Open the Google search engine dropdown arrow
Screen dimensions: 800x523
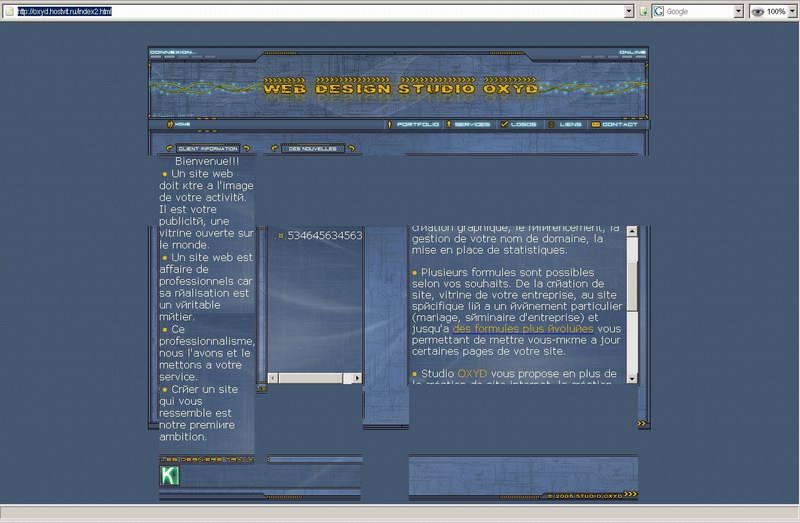(738, 11)
